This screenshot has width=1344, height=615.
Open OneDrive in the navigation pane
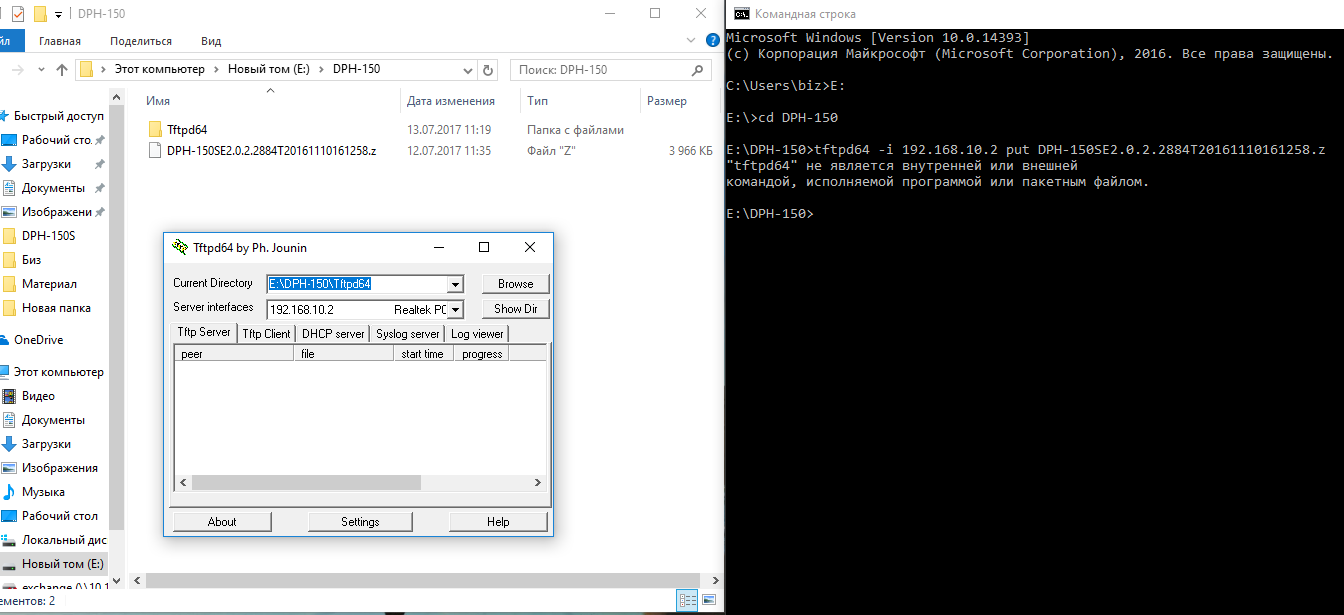38,340
